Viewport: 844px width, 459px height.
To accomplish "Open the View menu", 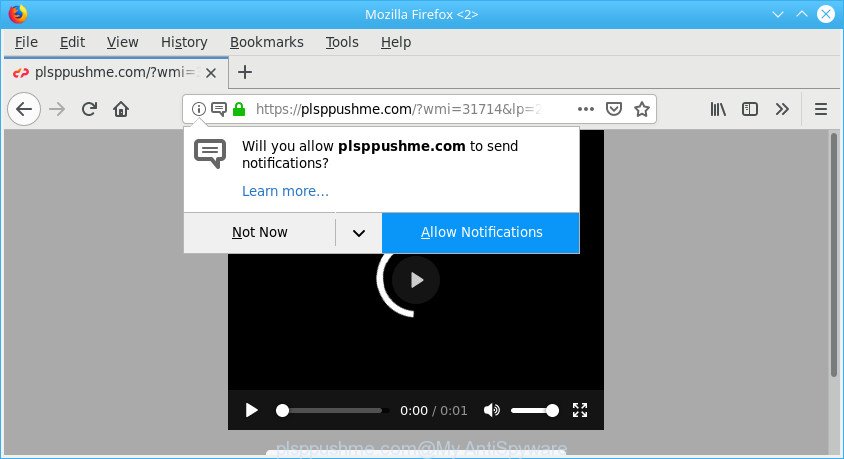I will (122, 42).
